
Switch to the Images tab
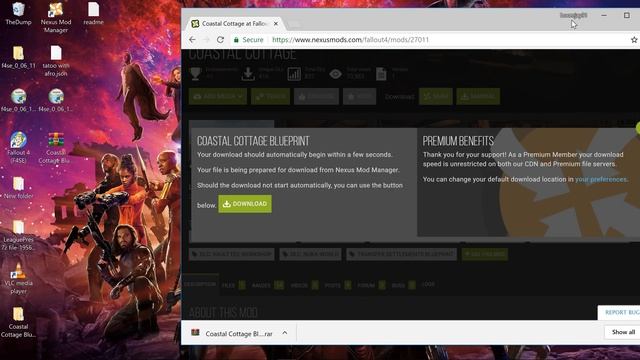(x=267, y=285)
